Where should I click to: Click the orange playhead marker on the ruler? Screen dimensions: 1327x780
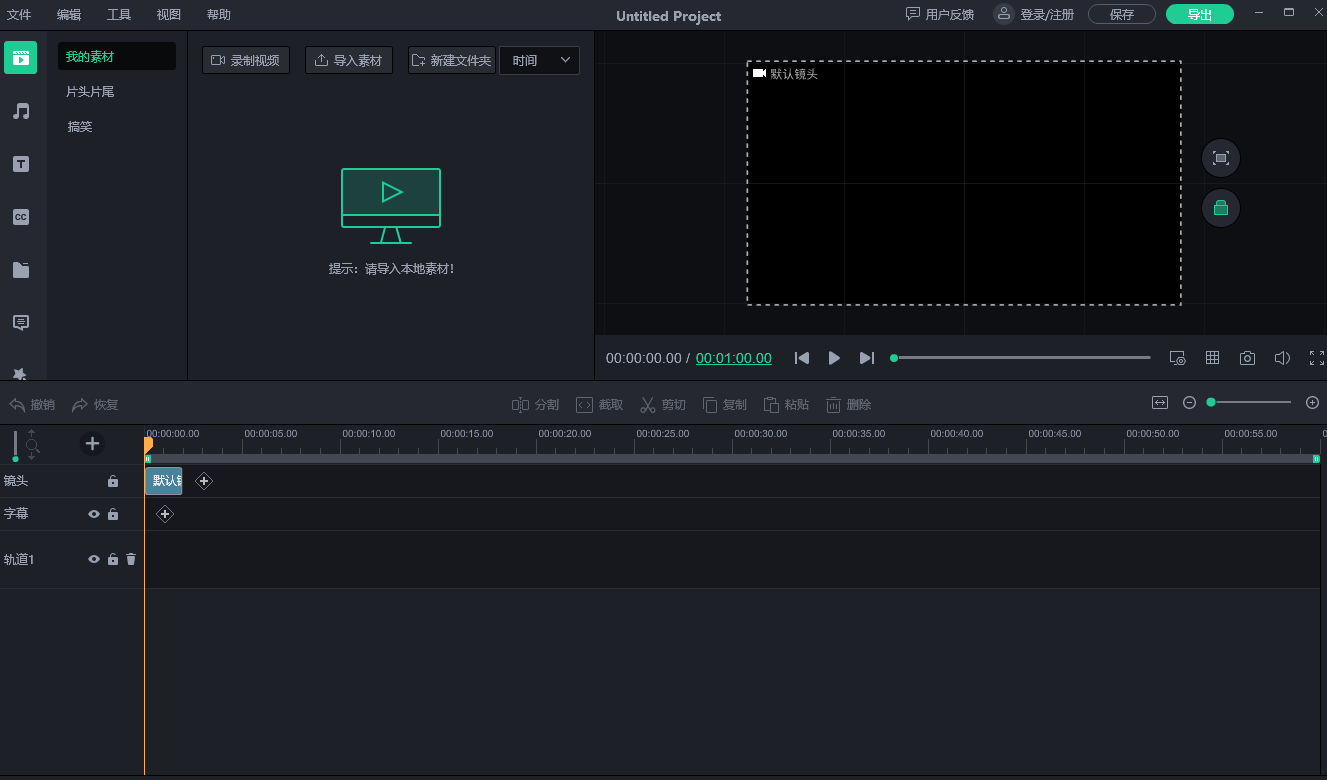point(148,444)
